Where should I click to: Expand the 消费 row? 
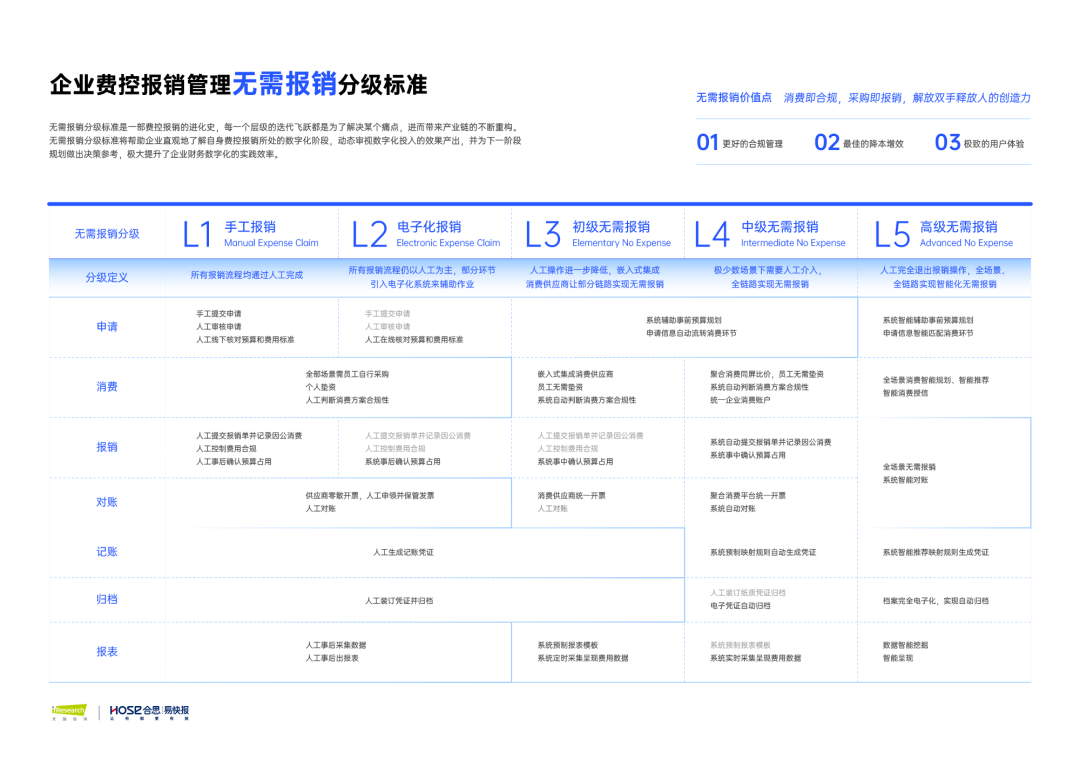(105, 388)
